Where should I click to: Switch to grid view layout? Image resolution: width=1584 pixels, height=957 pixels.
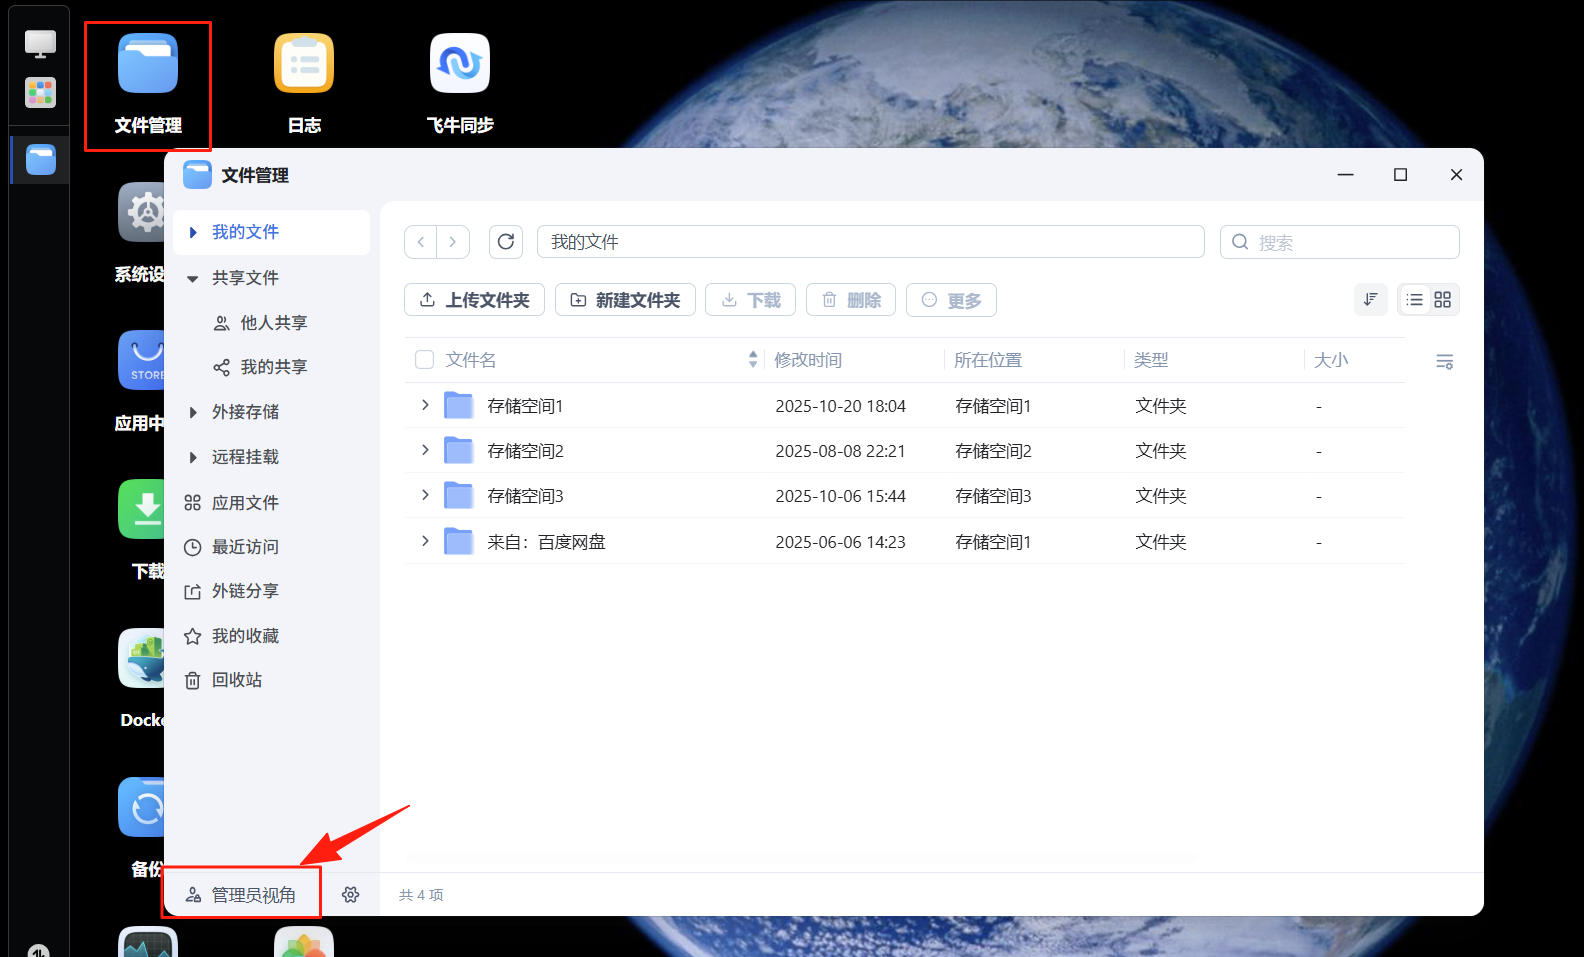[1442, 300]
